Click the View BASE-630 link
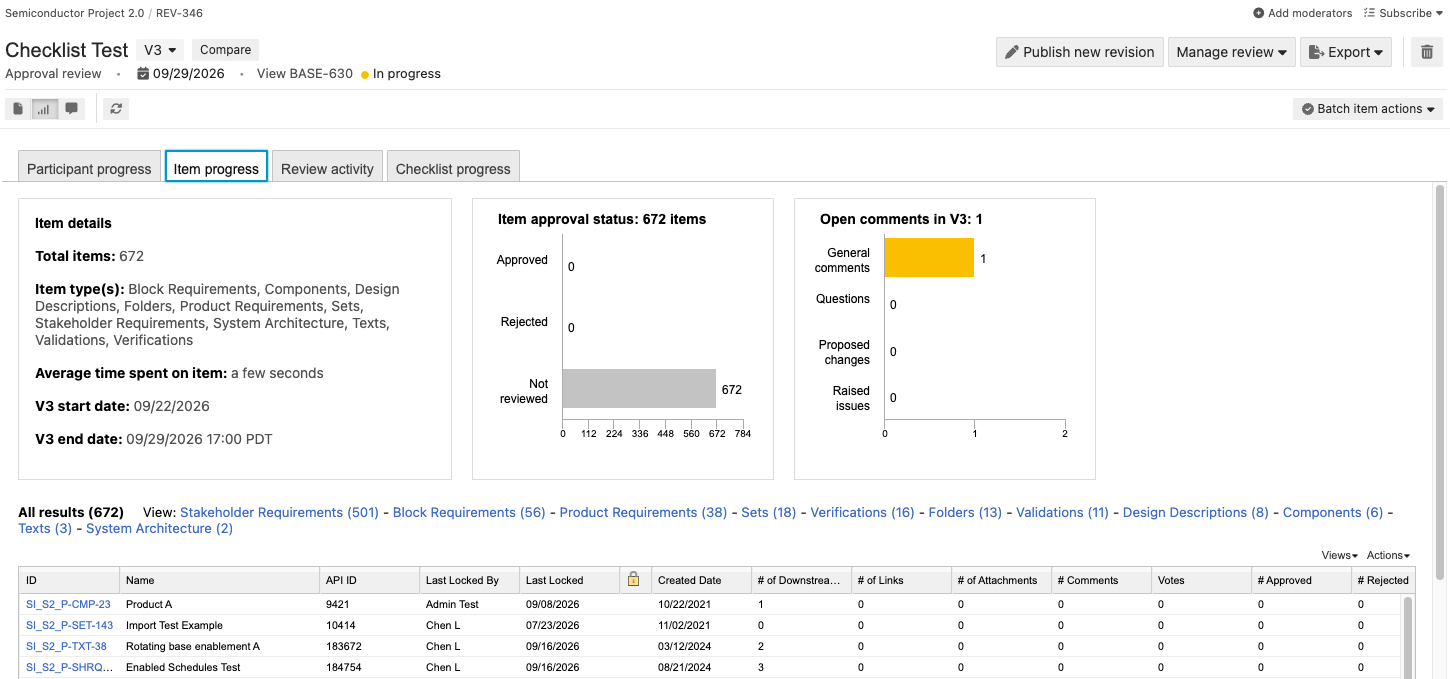Viewport: 1450px width, 679px height. [x=305, y=73]
